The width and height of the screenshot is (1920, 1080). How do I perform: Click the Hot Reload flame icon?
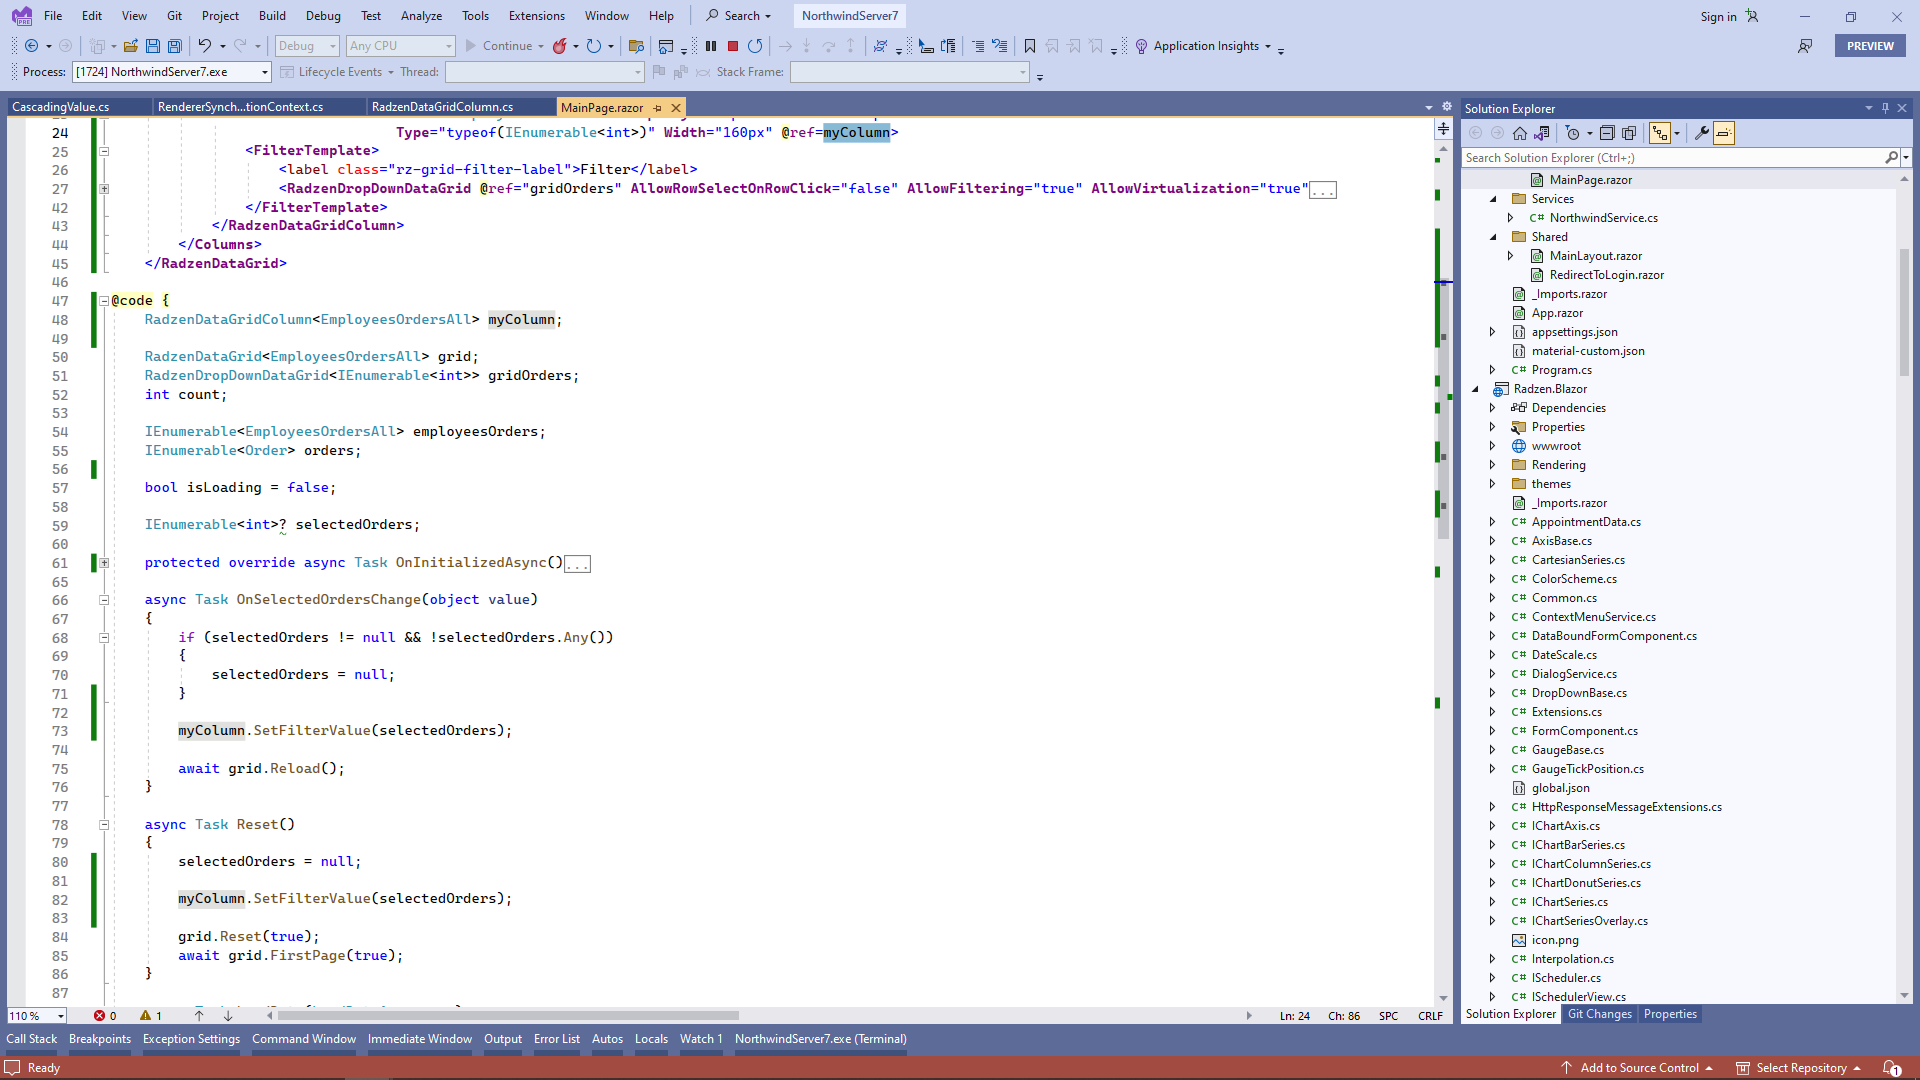(560, 46)
